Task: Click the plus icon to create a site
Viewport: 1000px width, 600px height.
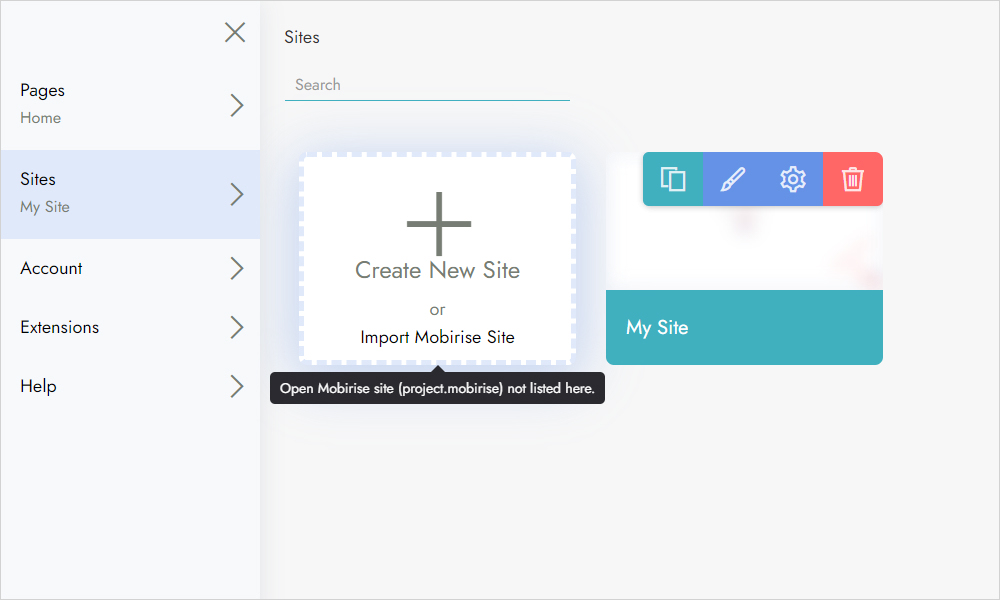Action: pos(437,223)
